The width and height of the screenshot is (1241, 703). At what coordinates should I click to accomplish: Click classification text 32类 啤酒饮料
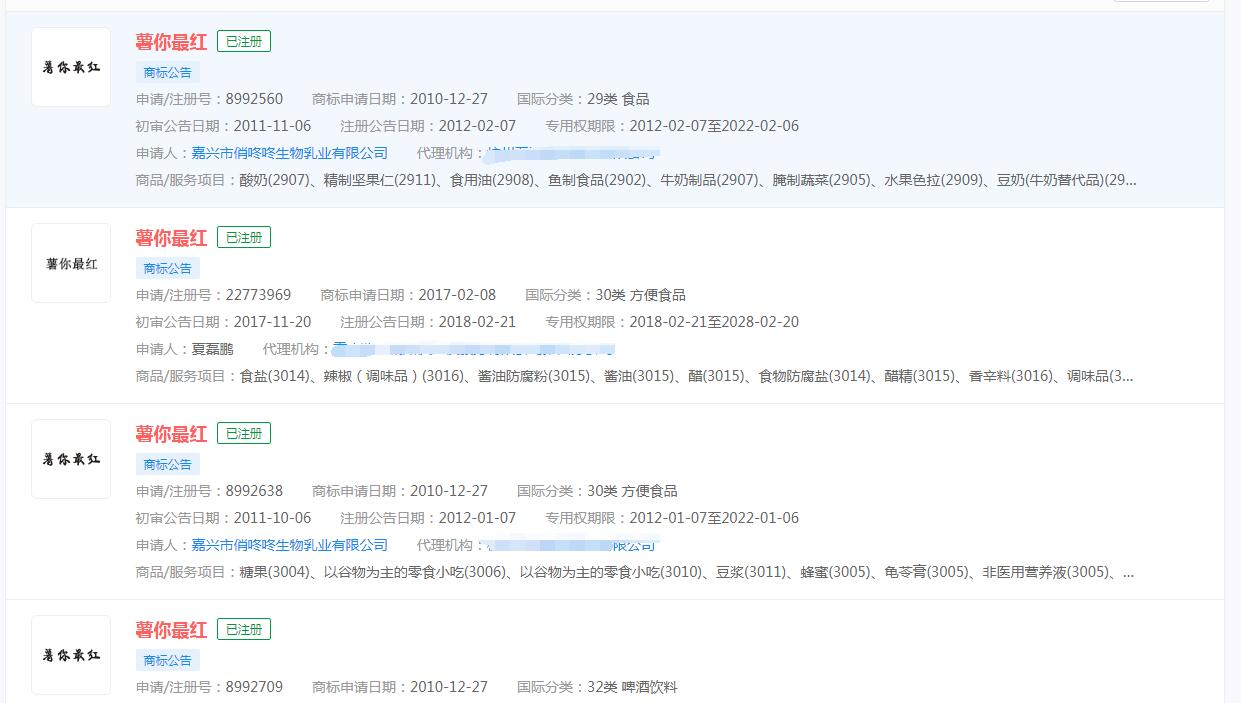point(632,687)
